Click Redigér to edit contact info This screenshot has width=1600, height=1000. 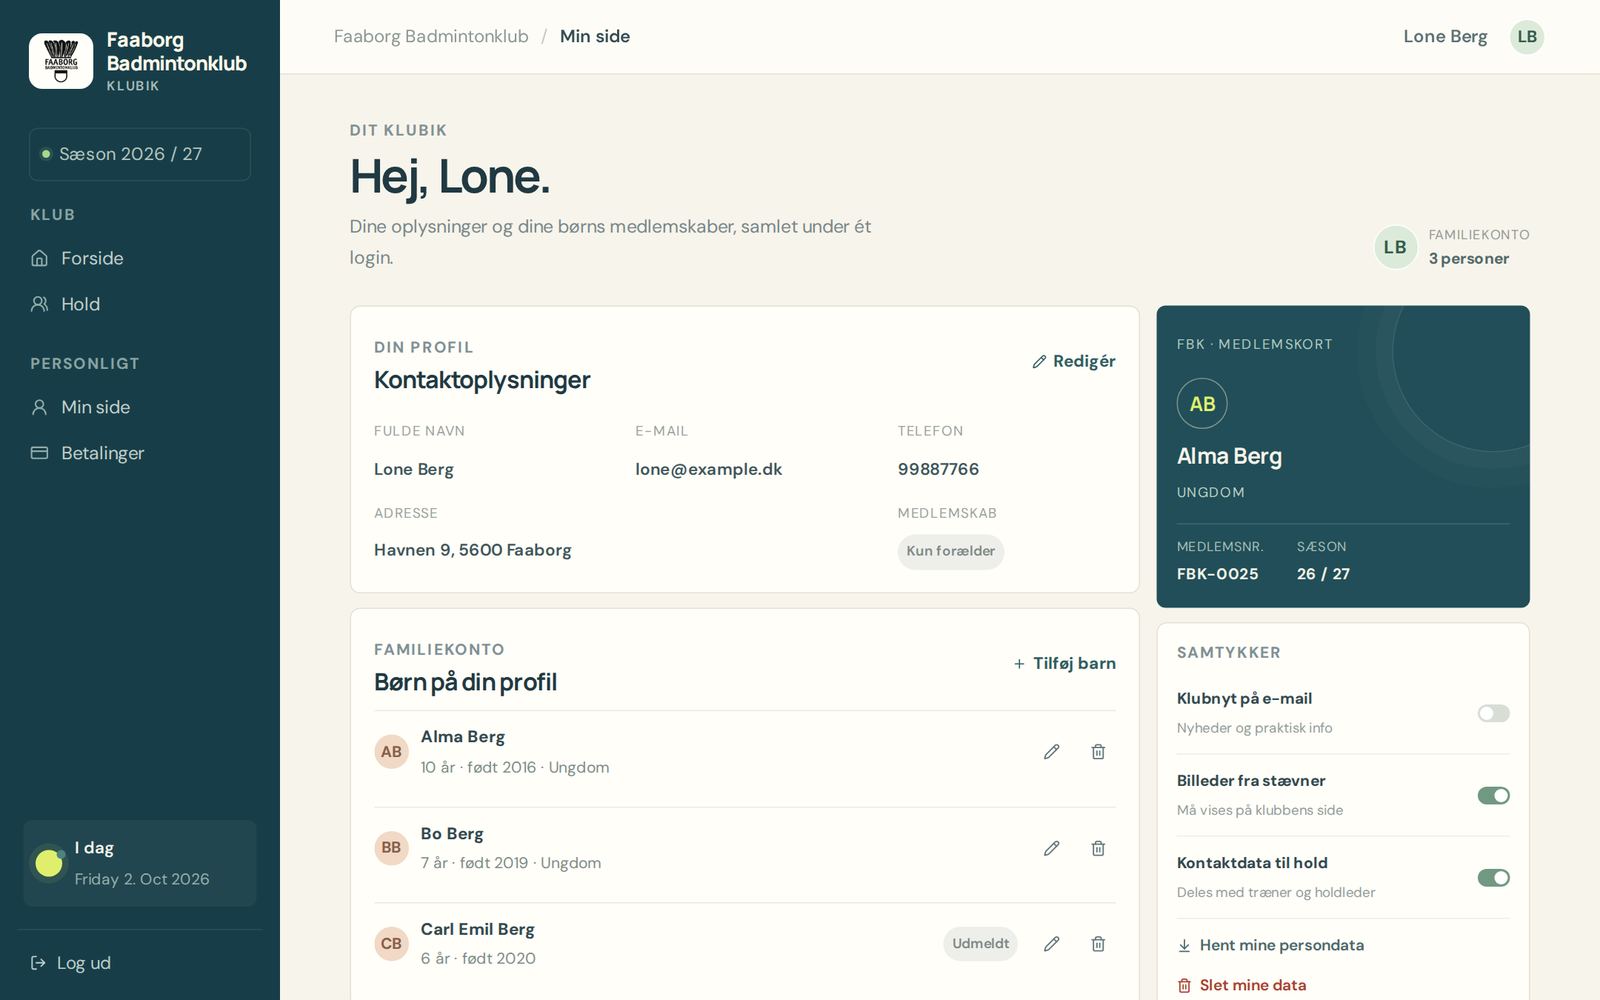(1073, 361)
